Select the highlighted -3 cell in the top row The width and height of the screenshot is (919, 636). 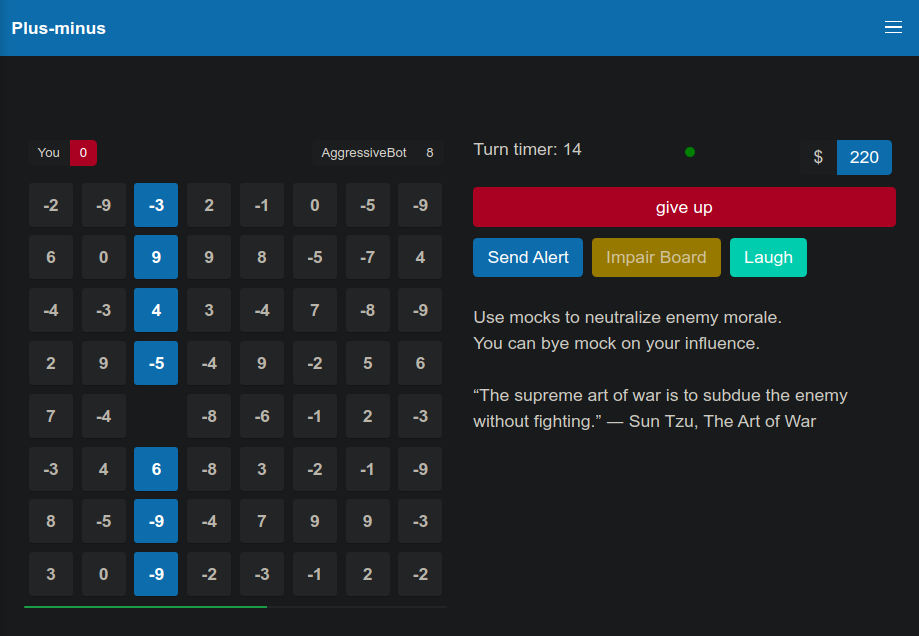tap(156, 204)
